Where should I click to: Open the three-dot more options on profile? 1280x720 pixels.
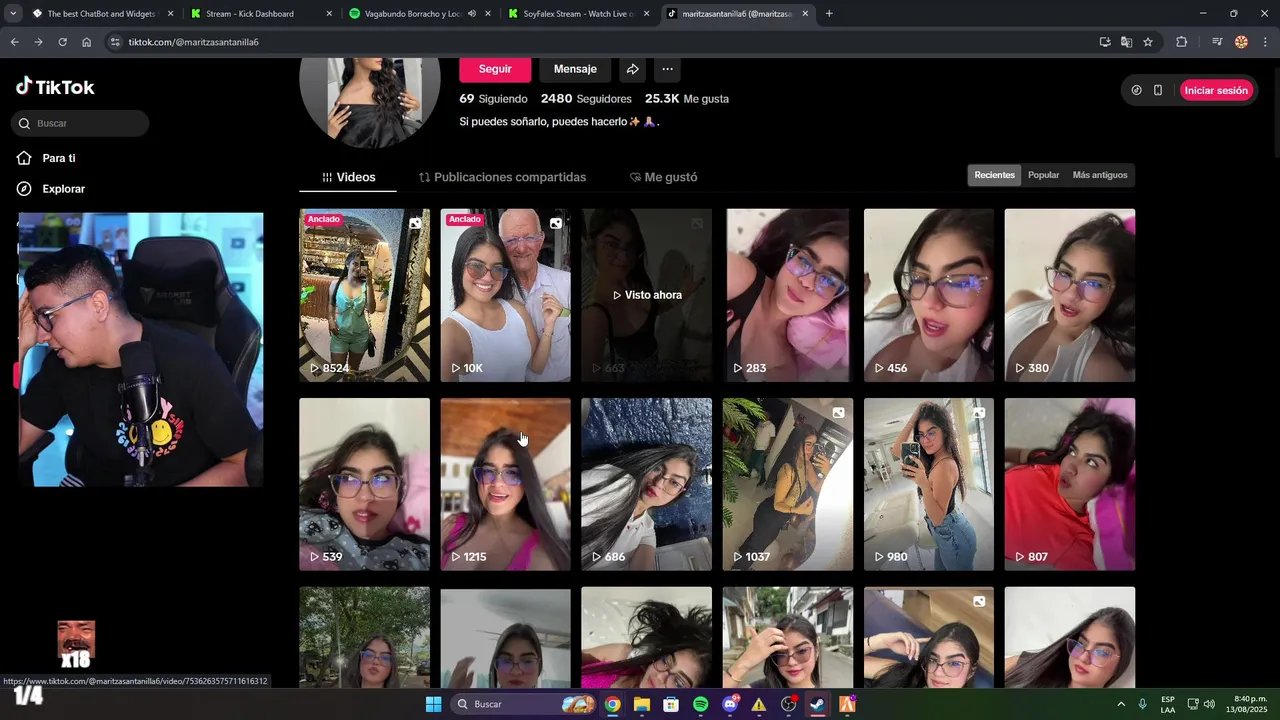(x=667, y=69)
